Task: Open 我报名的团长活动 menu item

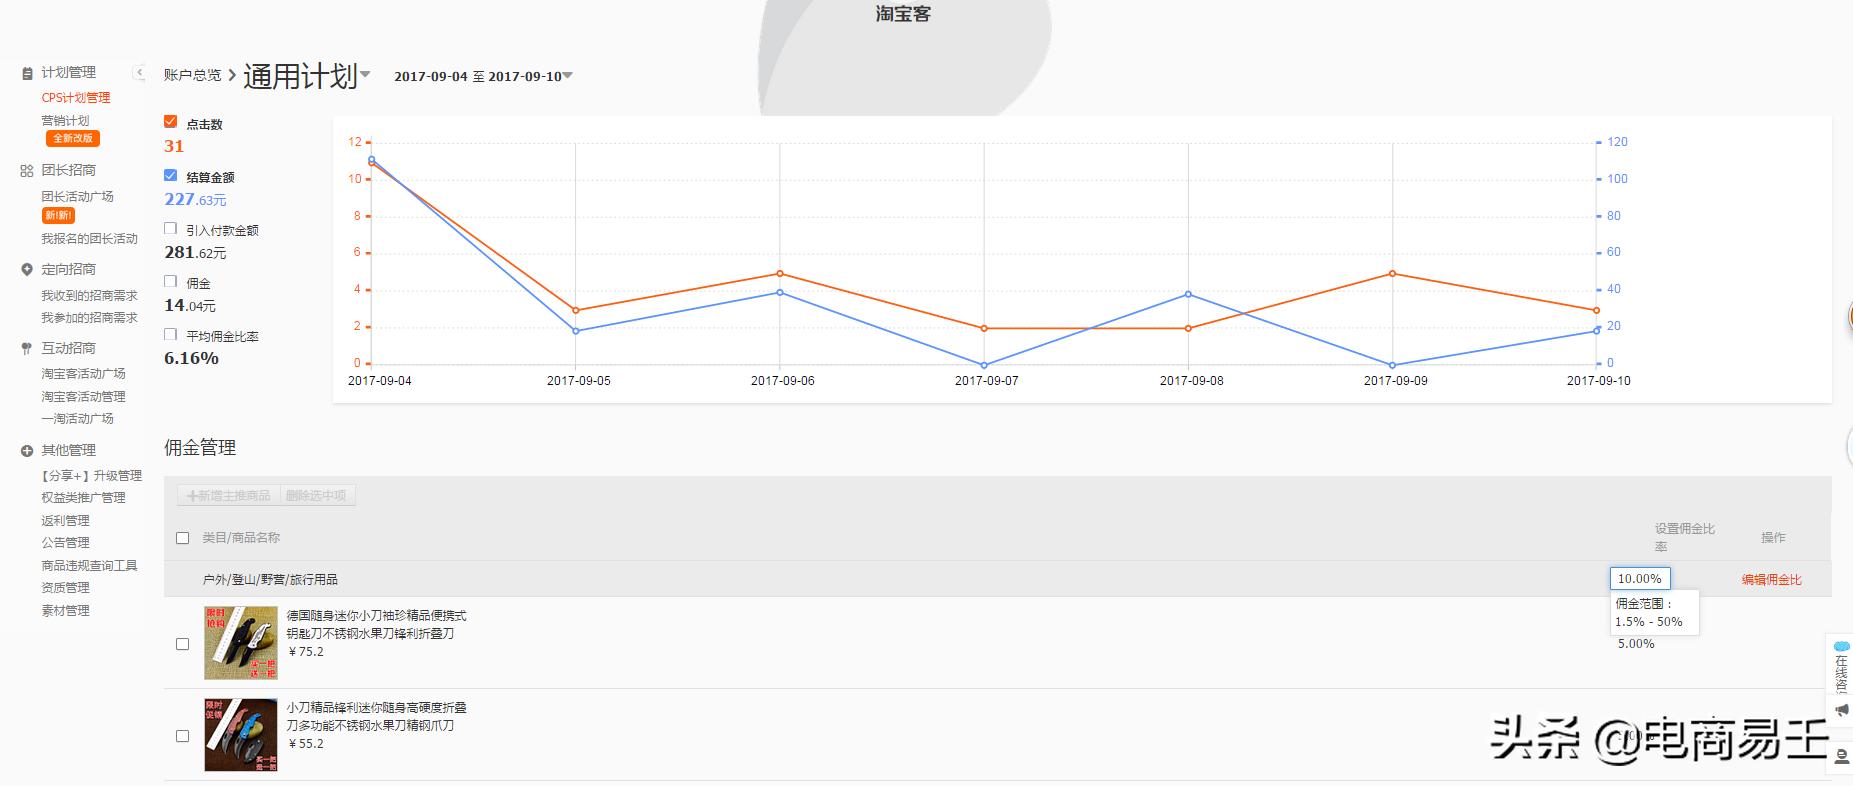Action: pyautogui.click(x=89, y=239)
